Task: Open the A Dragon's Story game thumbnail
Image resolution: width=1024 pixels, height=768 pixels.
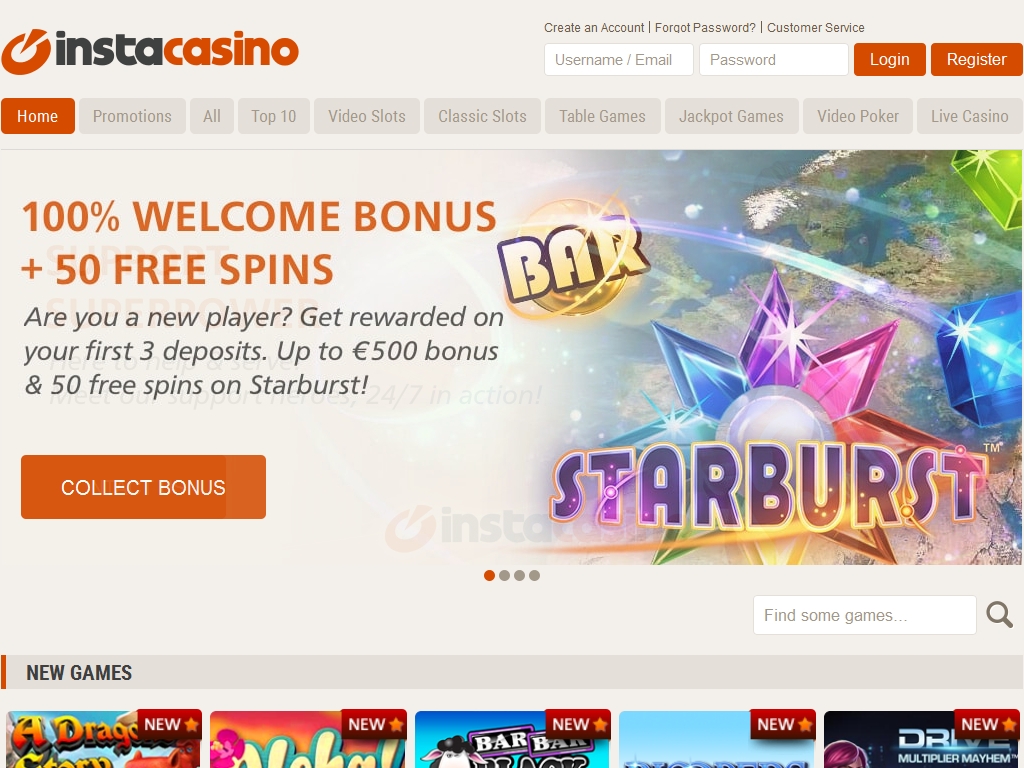Action: [x=104, y=739]
